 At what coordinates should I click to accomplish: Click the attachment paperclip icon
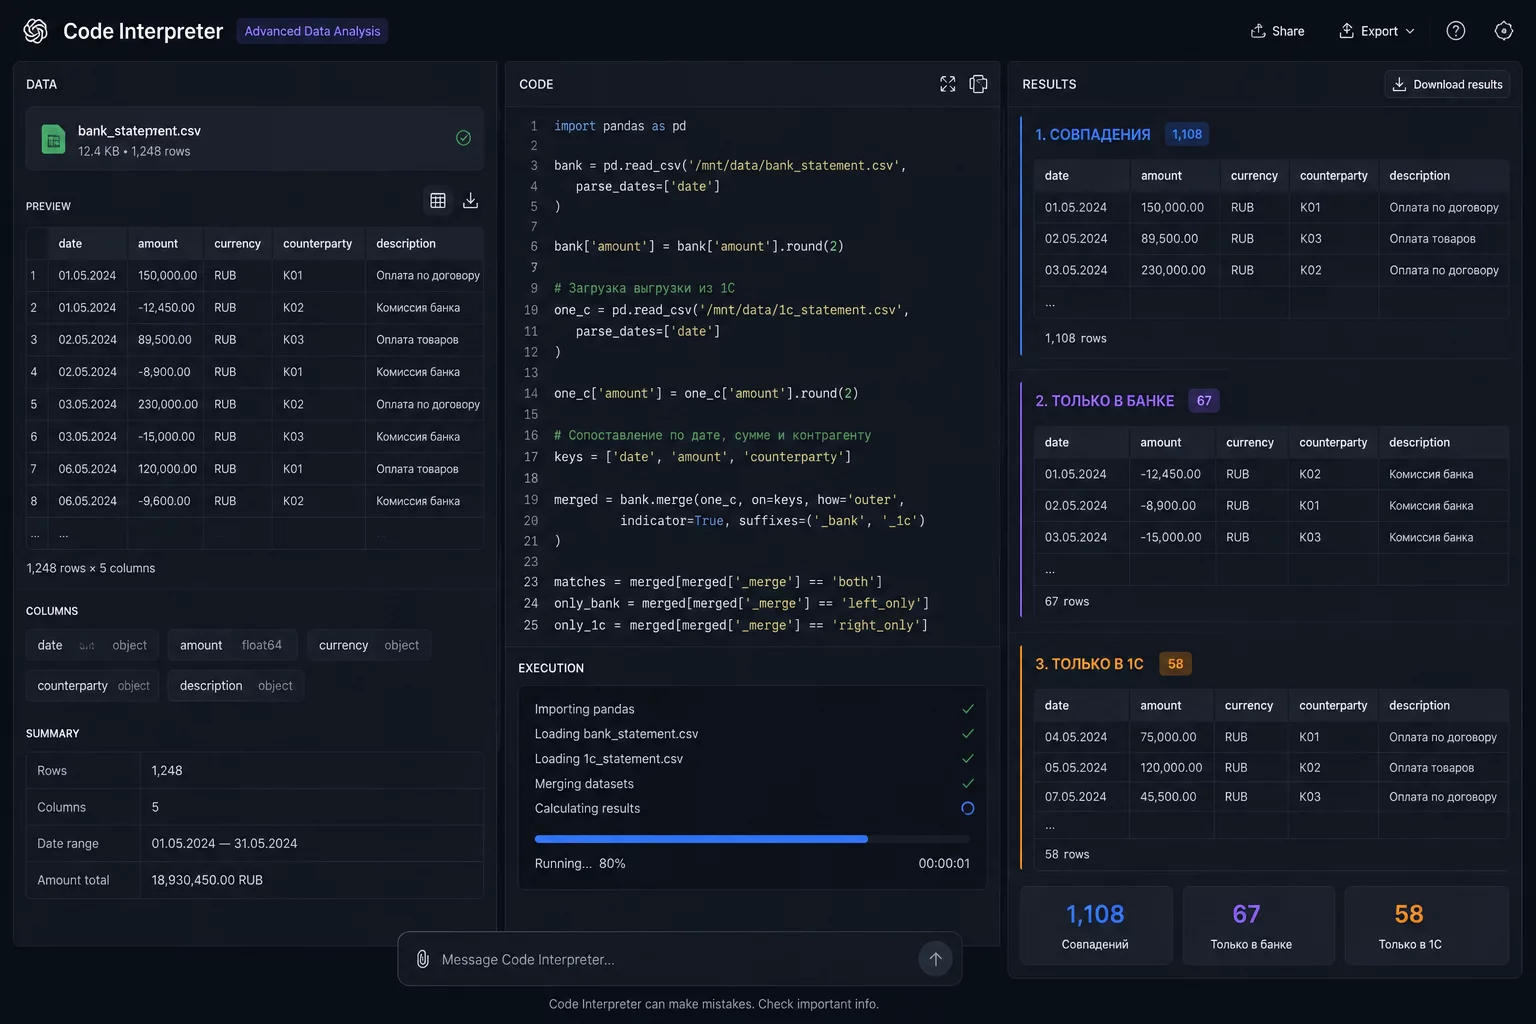pyautogui.click(x=423, y=959)
